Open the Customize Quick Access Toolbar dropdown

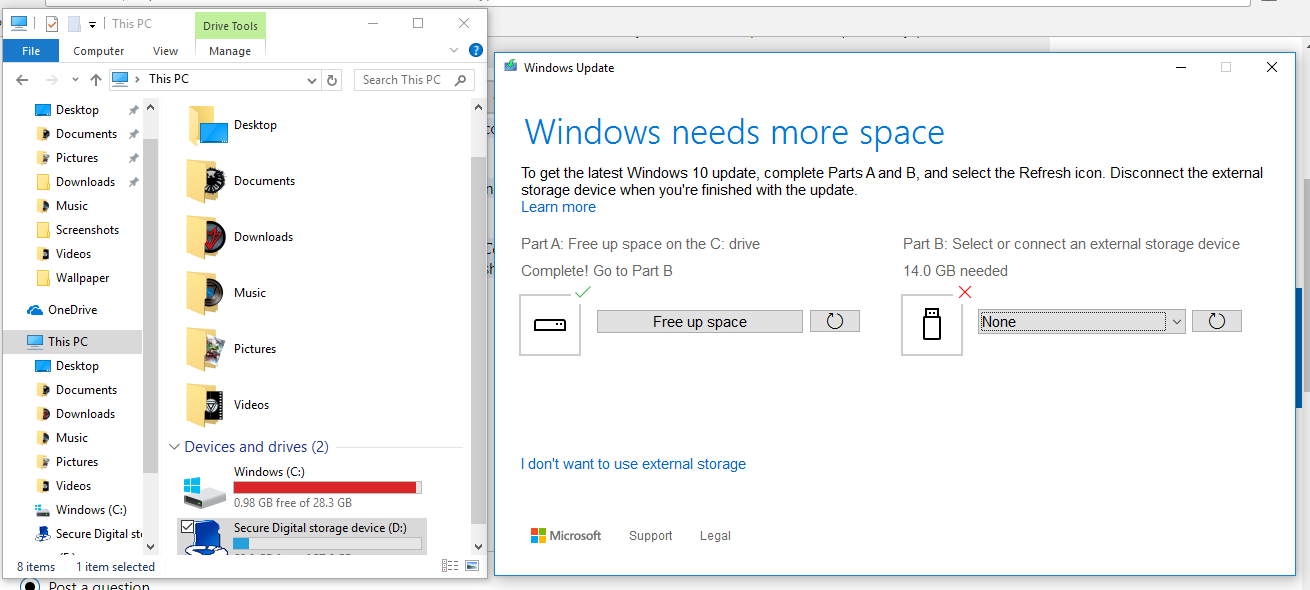tap(93, 24)
